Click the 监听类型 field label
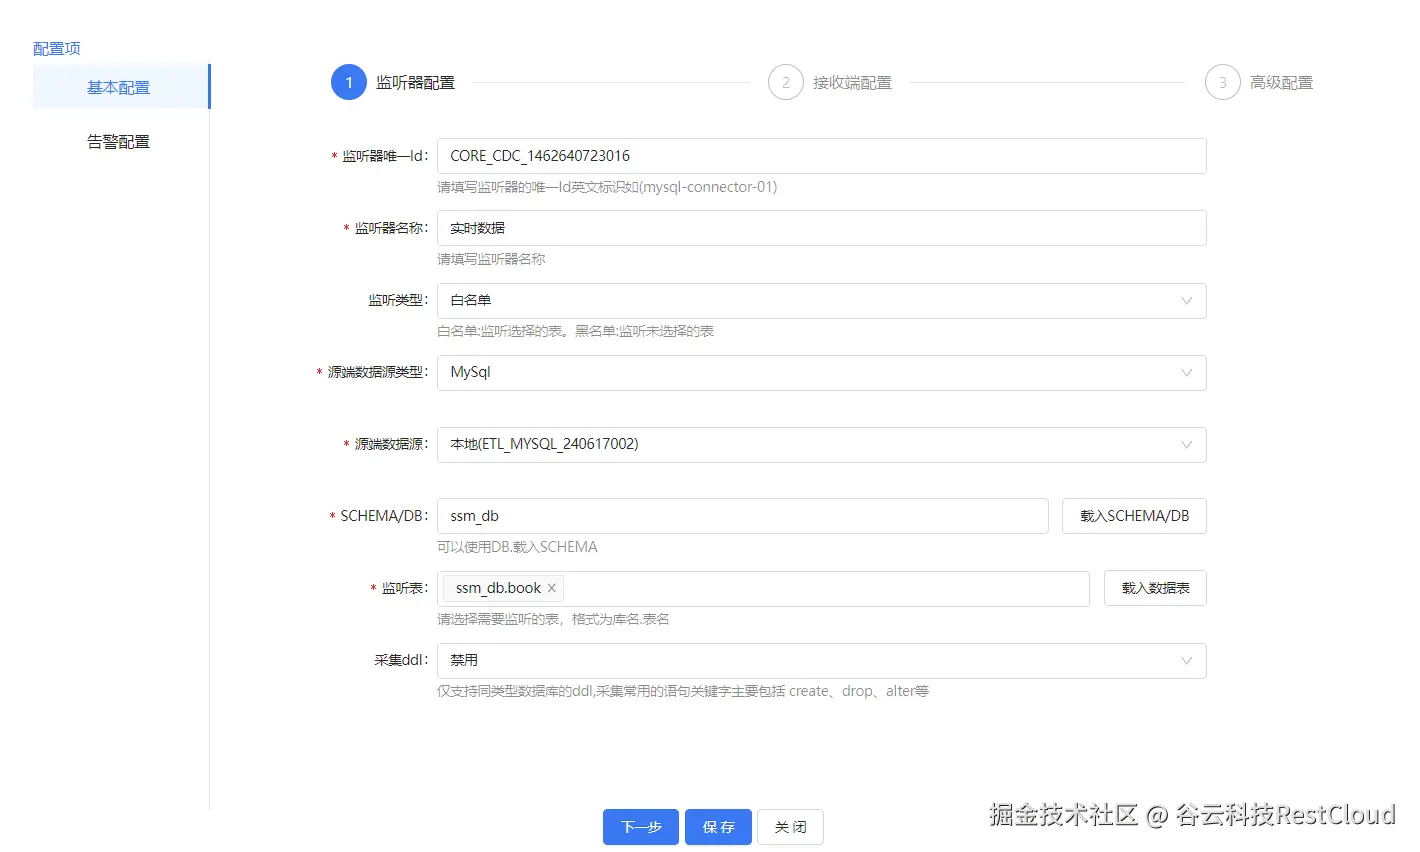The width and height of the screenshot is (1420, 852). tap(398, 300)
